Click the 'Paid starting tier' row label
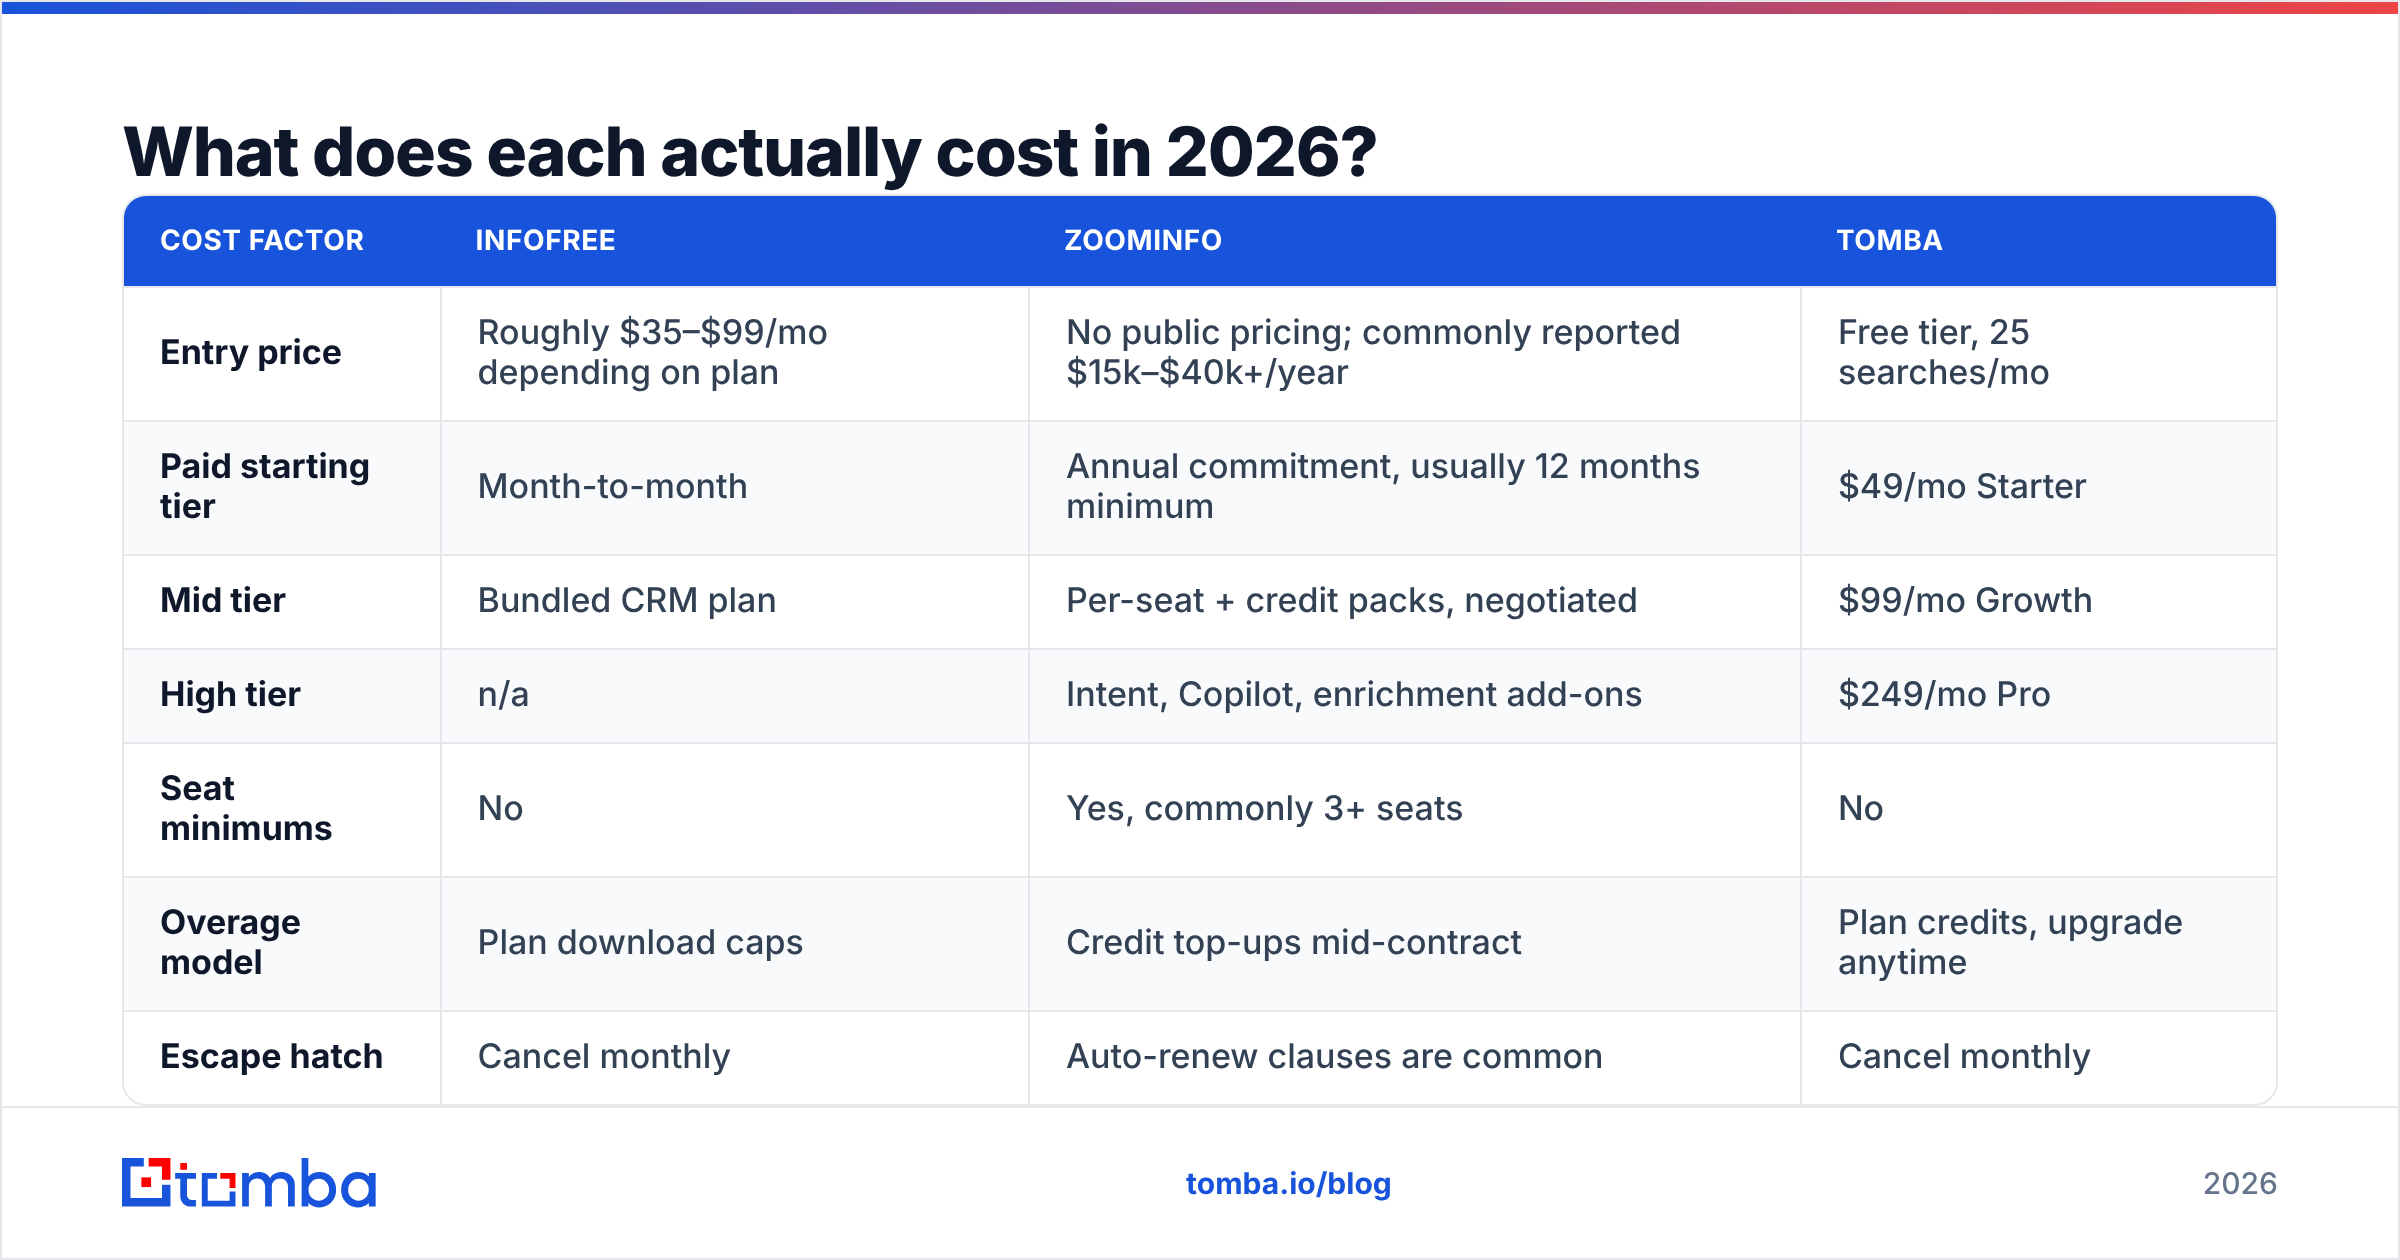 [265, 486]
